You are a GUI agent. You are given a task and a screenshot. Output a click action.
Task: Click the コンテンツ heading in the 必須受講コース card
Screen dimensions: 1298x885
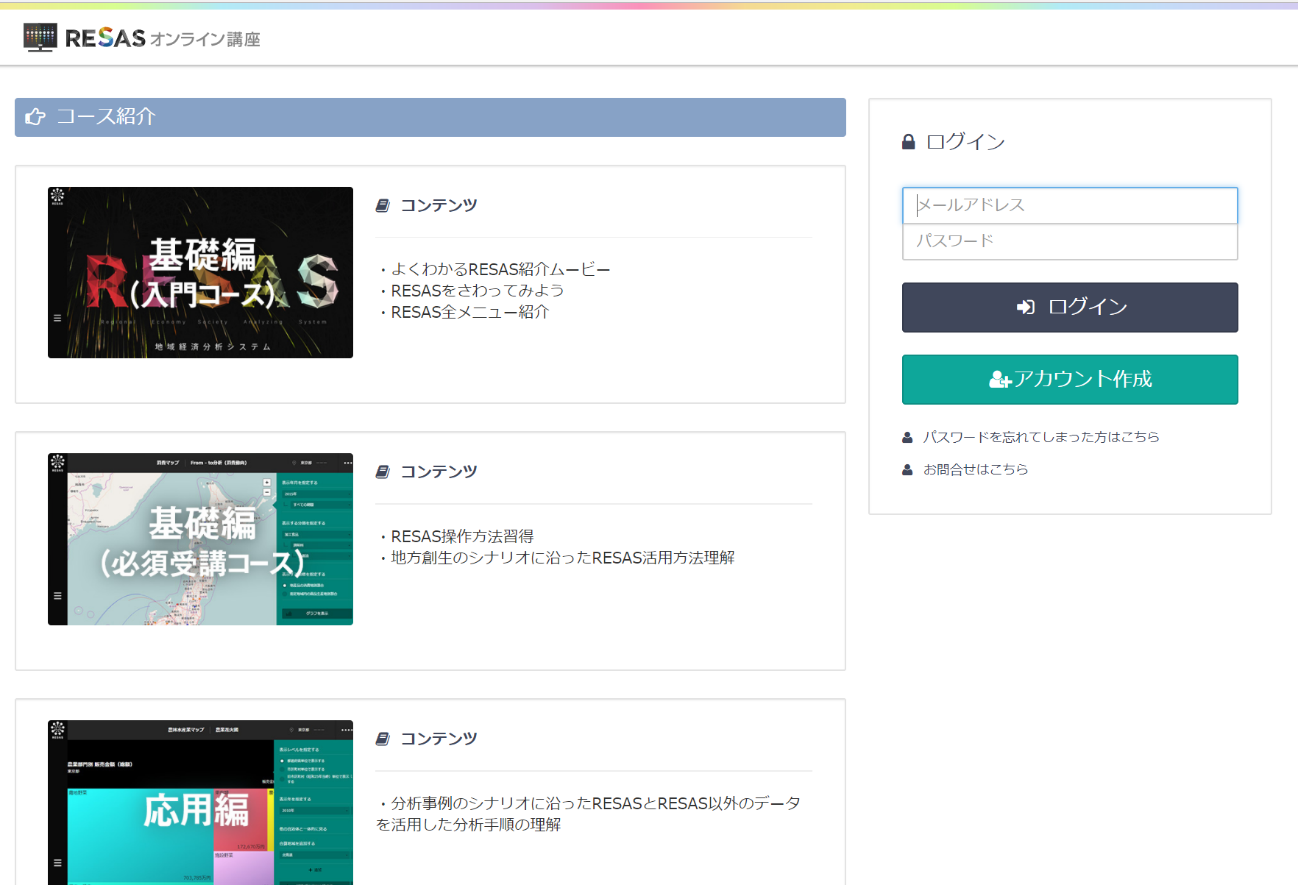(439, 472)
